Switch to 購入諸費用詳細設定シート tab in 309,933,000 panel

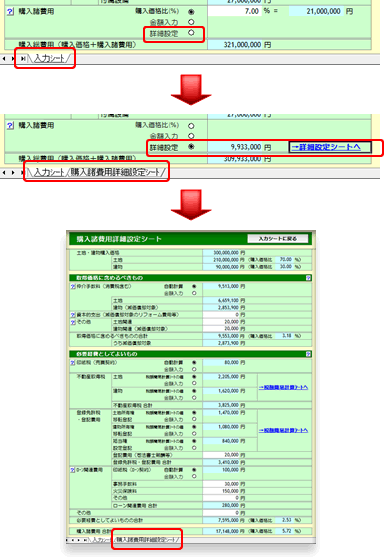tap(116, 173)
